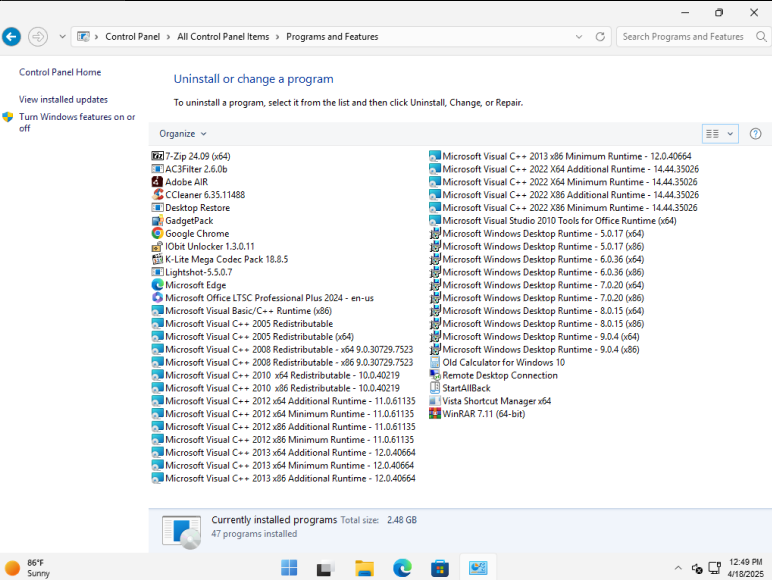Open the Windows Start menu

(x=289, y=568)
